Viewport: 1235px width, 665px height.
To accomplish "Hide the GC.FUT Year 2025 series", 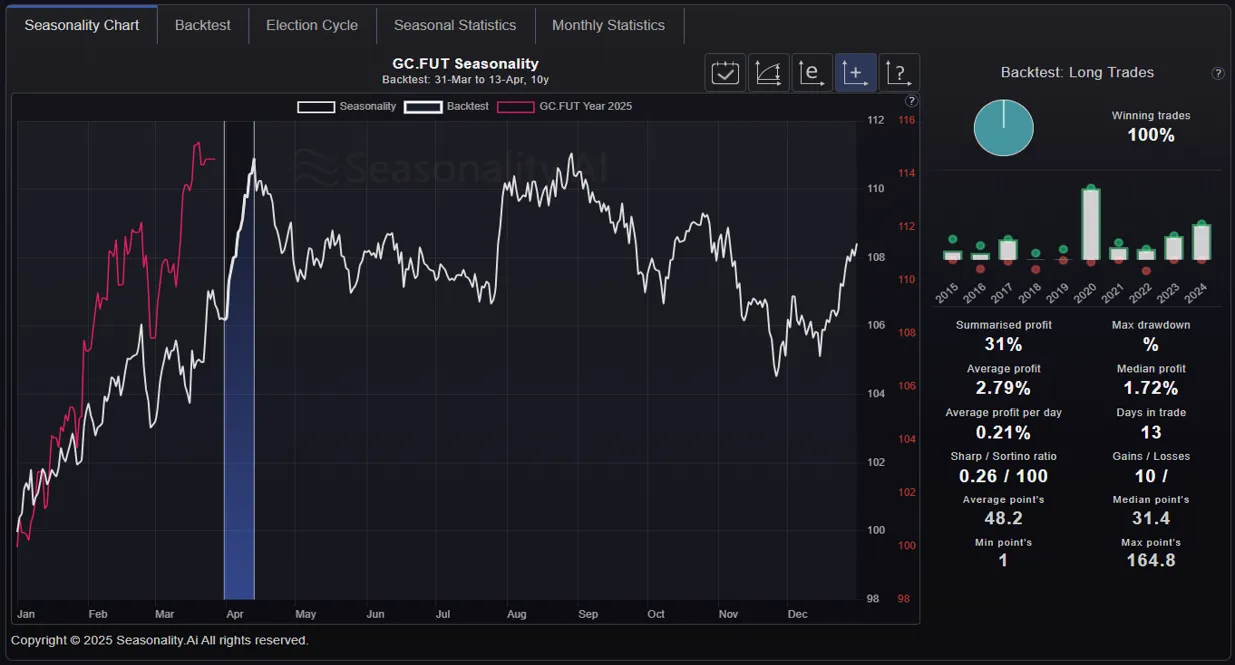I will coord(565,106).
